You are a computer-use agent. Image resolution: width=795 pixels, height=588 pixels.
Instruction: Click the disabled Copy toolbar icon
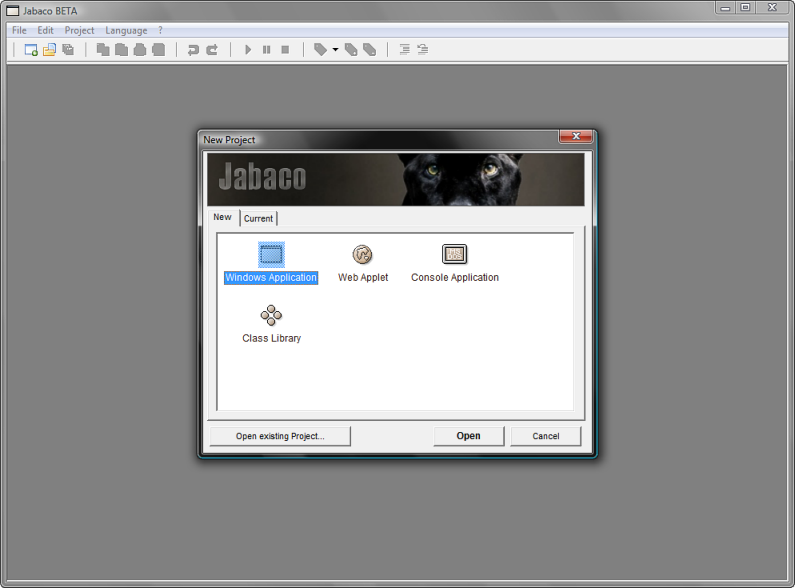coord(103,50)
